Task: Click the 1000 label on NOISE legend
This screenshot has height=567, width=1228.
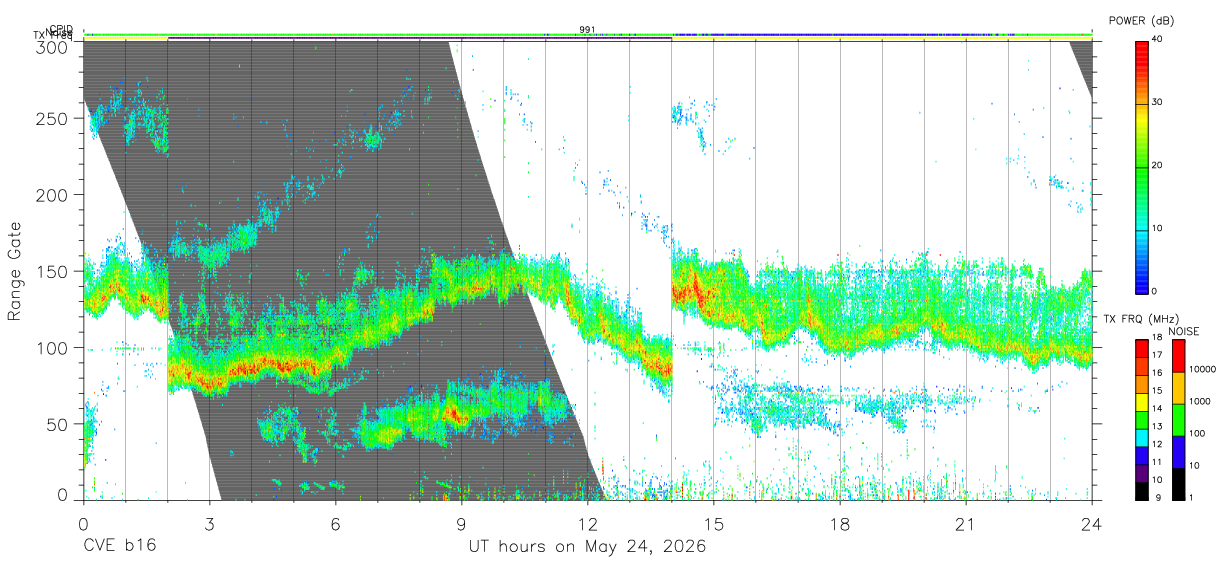Action: (1202, 402)
